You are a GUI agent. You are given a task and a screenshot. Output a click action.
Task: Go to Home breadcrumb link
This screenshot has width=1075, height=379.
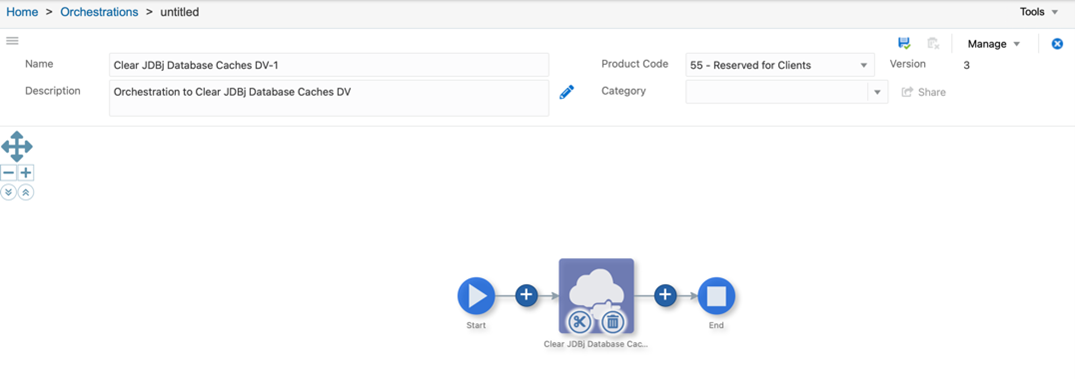pyautogui.click(x=22, y=12)
